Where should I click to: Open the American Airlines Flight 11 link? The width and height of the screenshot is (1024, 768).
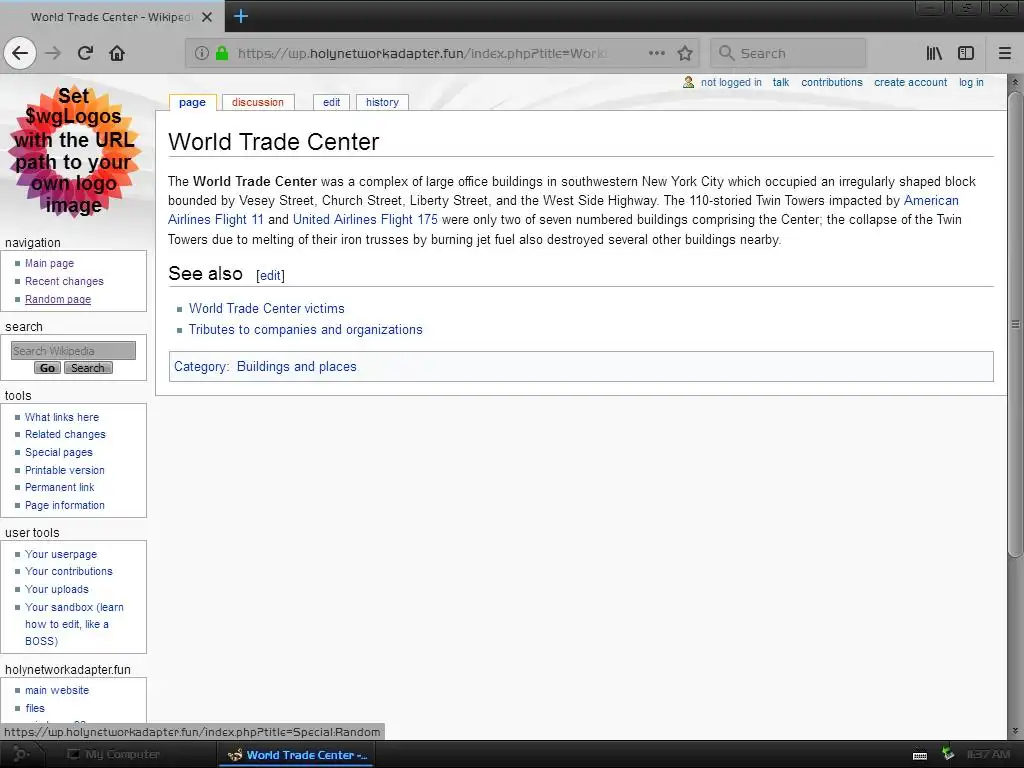[x=931, y=200]
